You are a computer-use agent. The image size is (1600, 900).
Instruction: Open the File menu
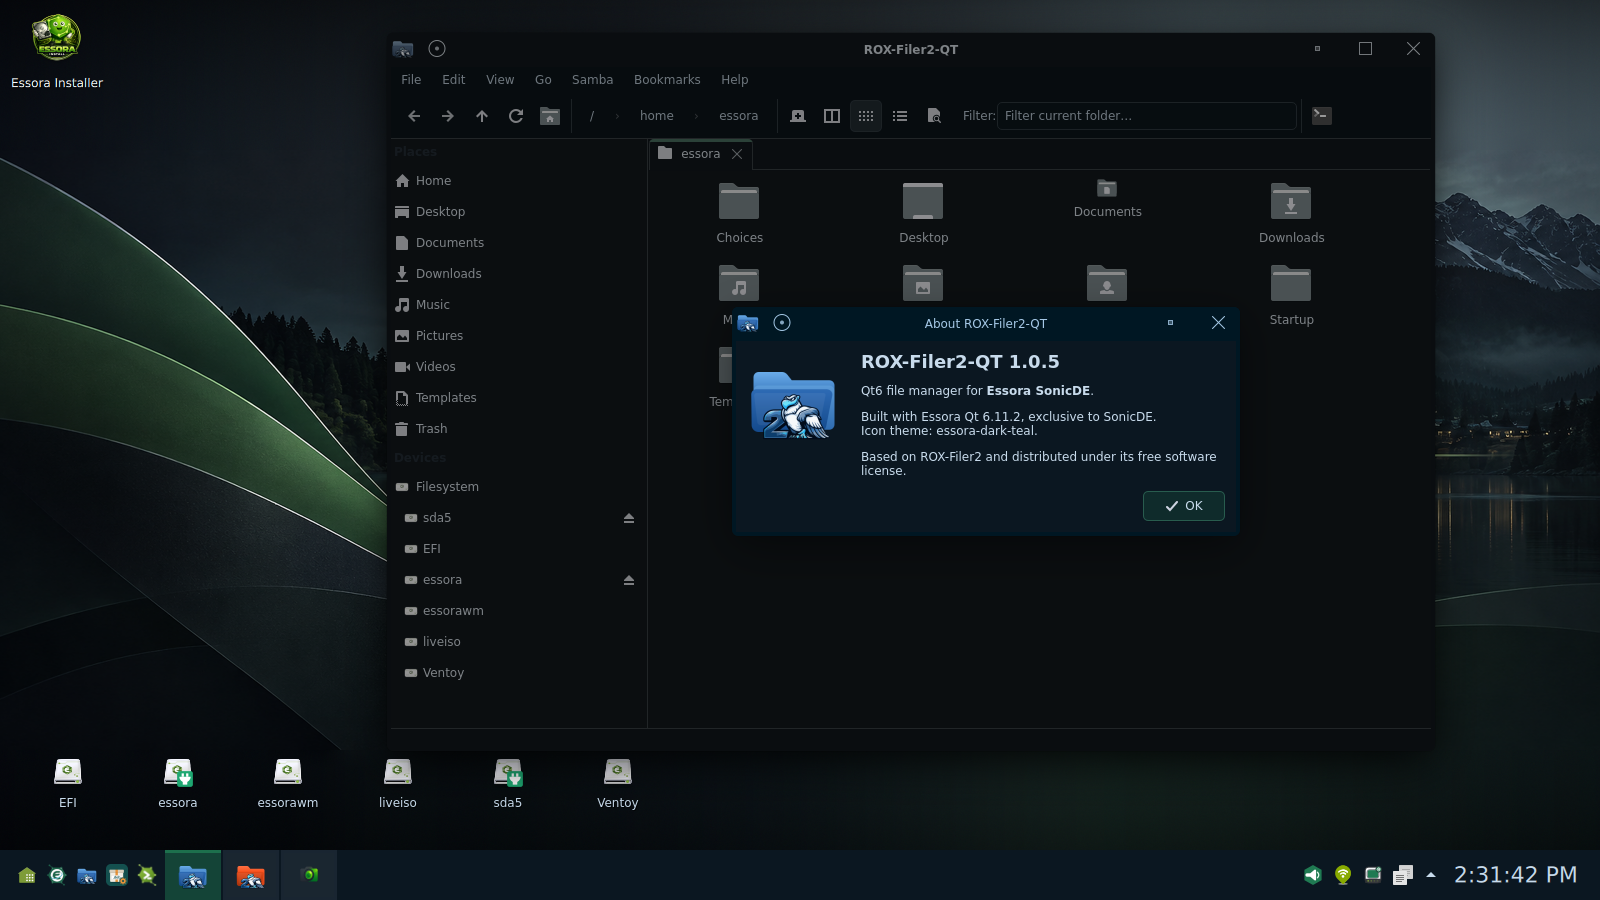pos(411,80)
